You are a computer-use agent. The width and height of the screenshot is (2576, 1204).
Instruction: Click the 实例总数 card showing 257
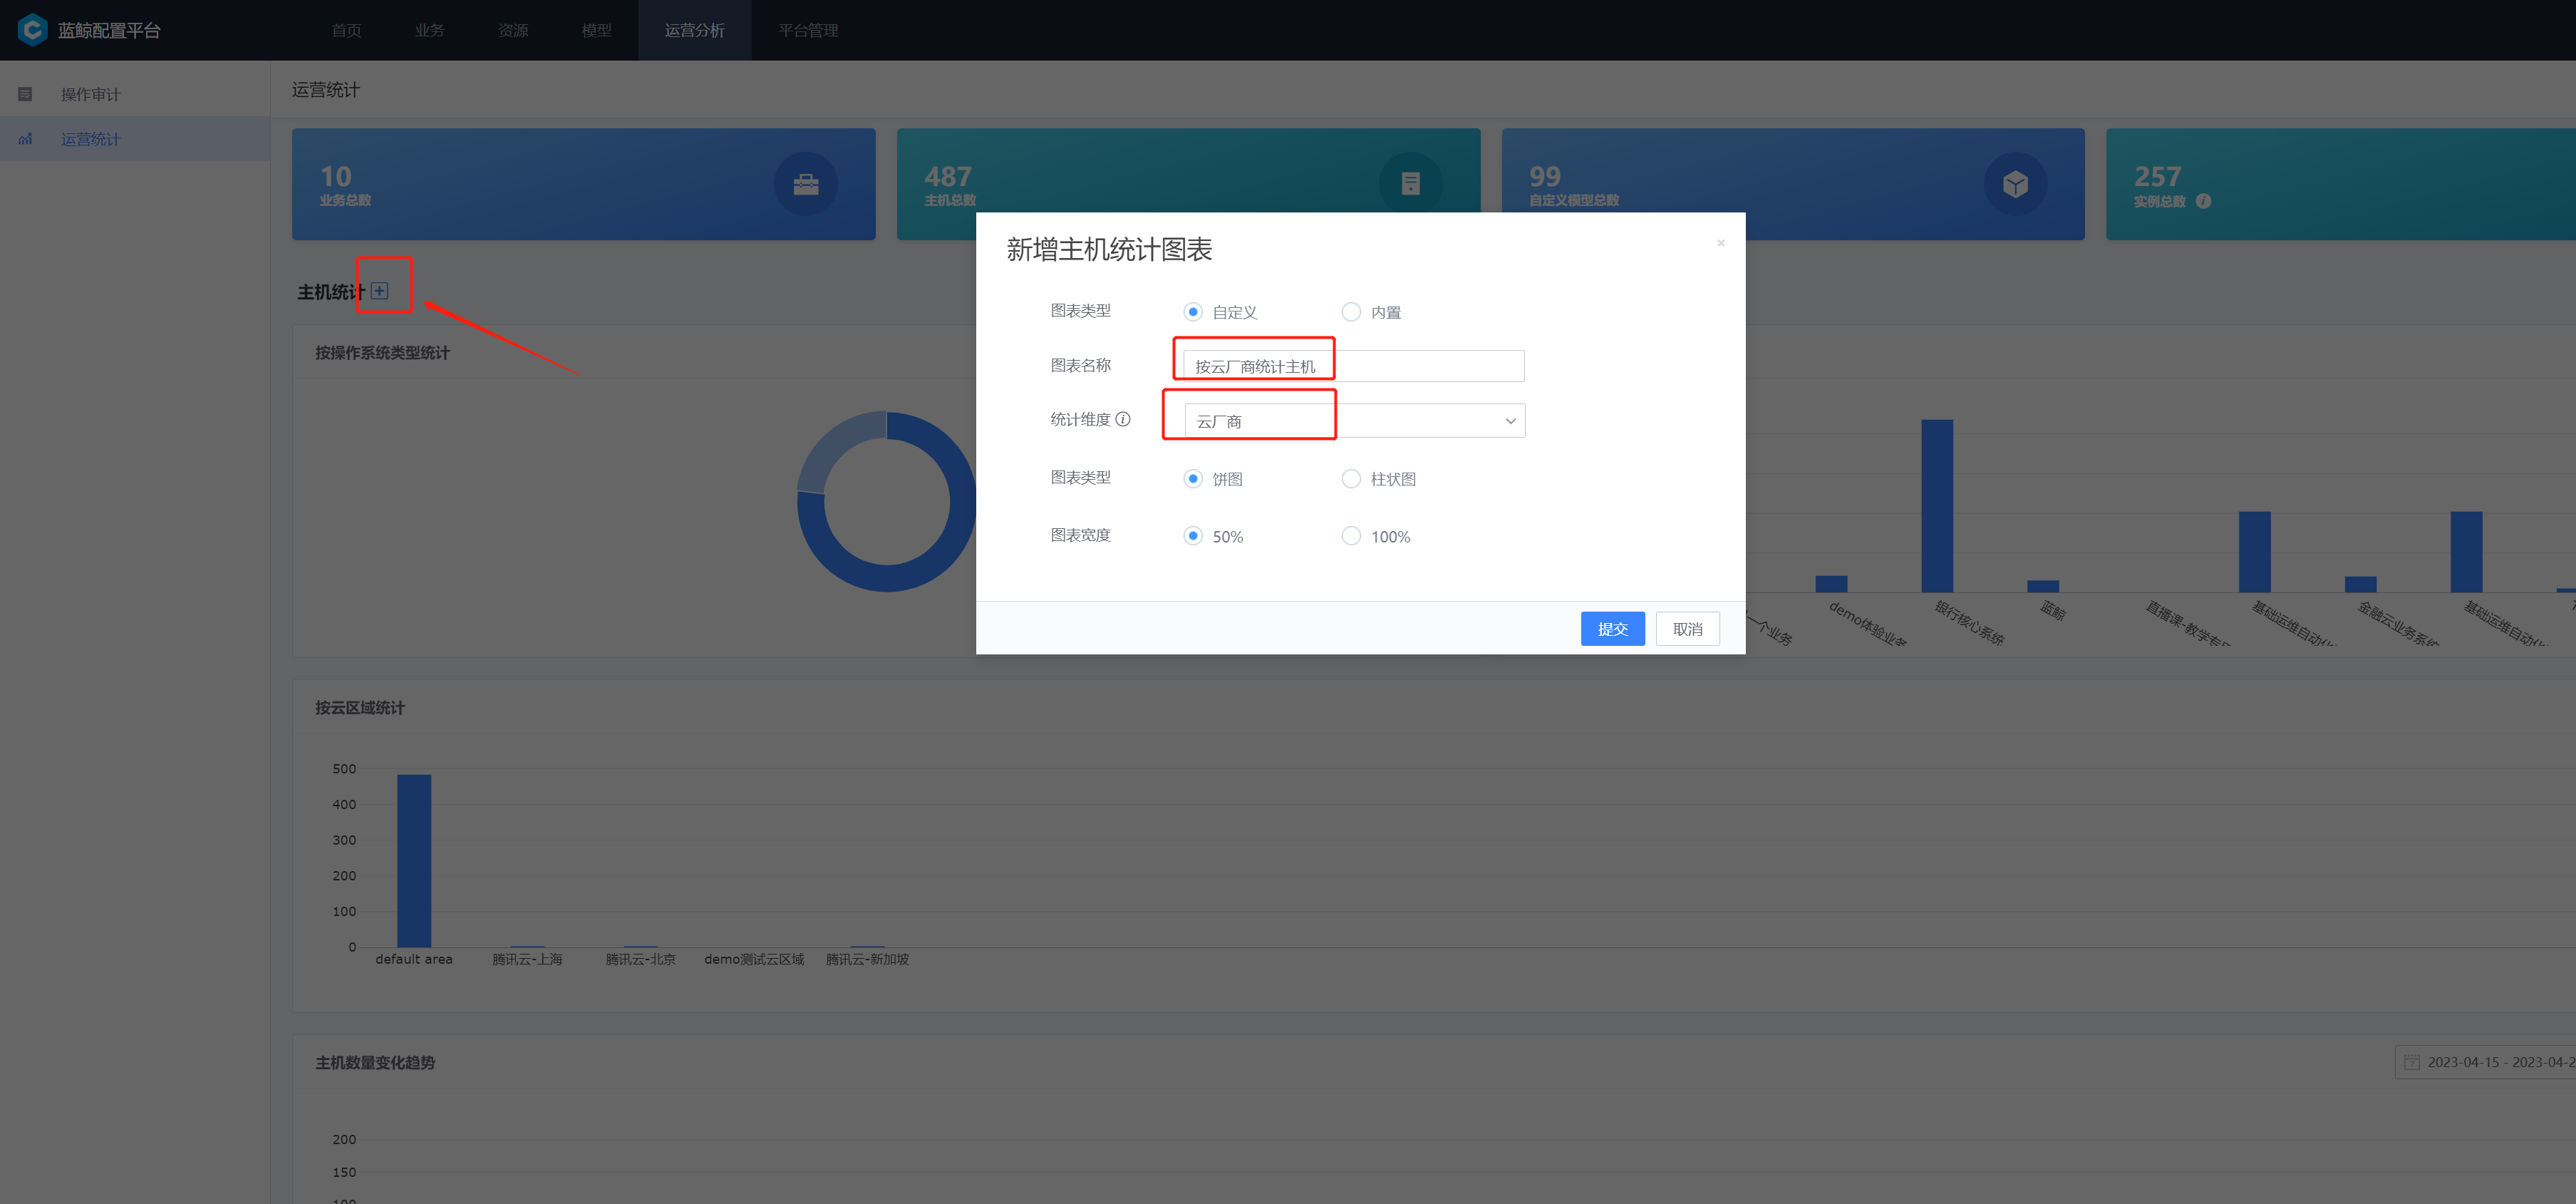click(x=2340, y=184)
